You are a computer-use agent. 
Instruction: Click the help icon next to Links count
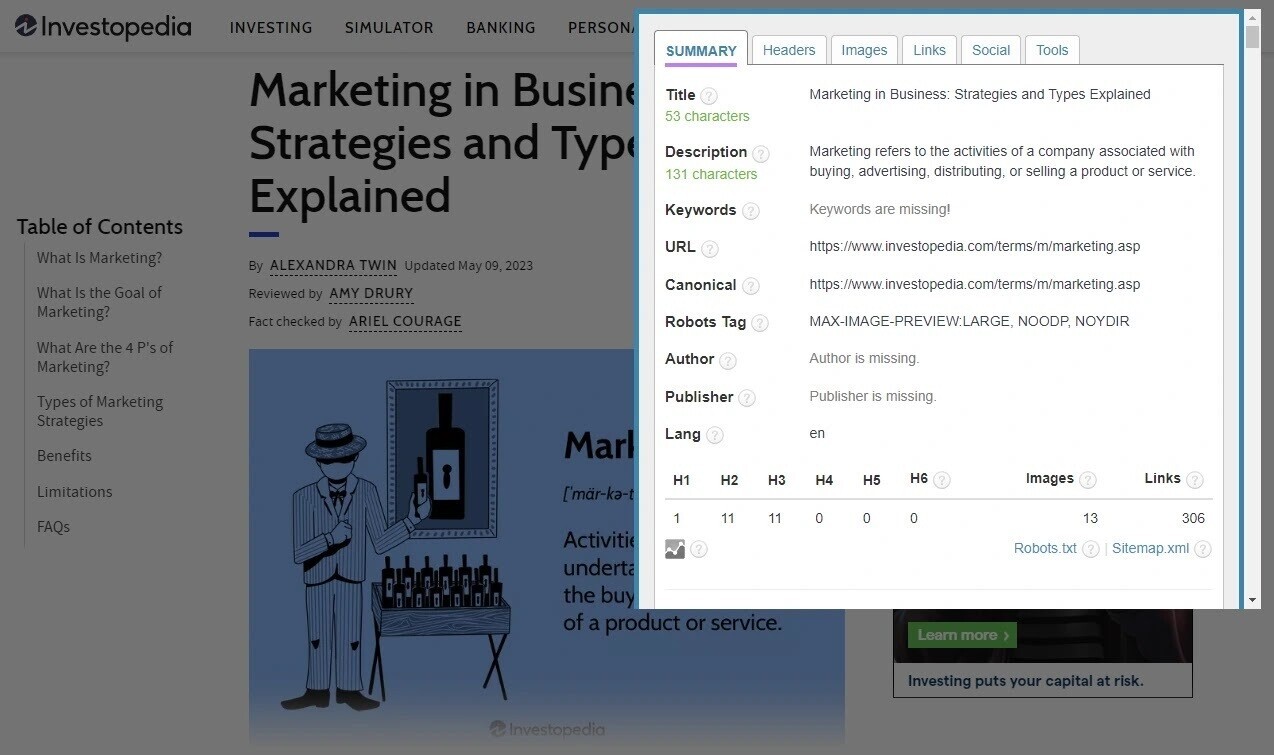pyautogui.click(x=1195, y=480)
